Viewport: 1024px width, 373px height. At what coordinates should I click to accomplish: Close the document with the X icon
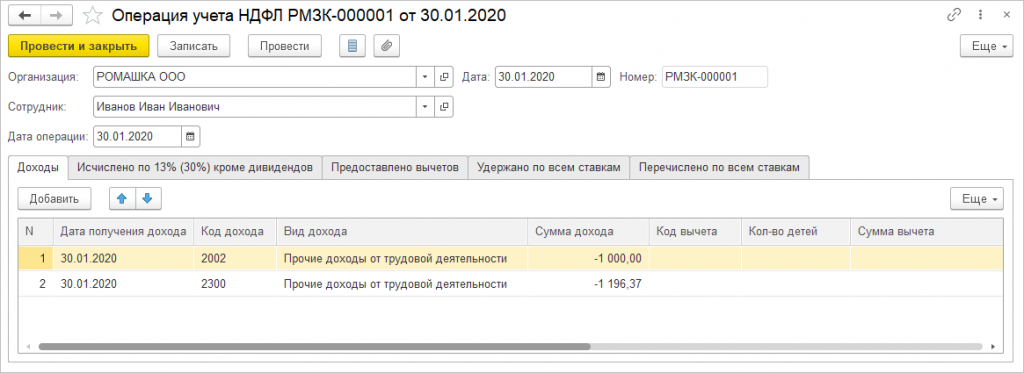[x=1006, y=16]
